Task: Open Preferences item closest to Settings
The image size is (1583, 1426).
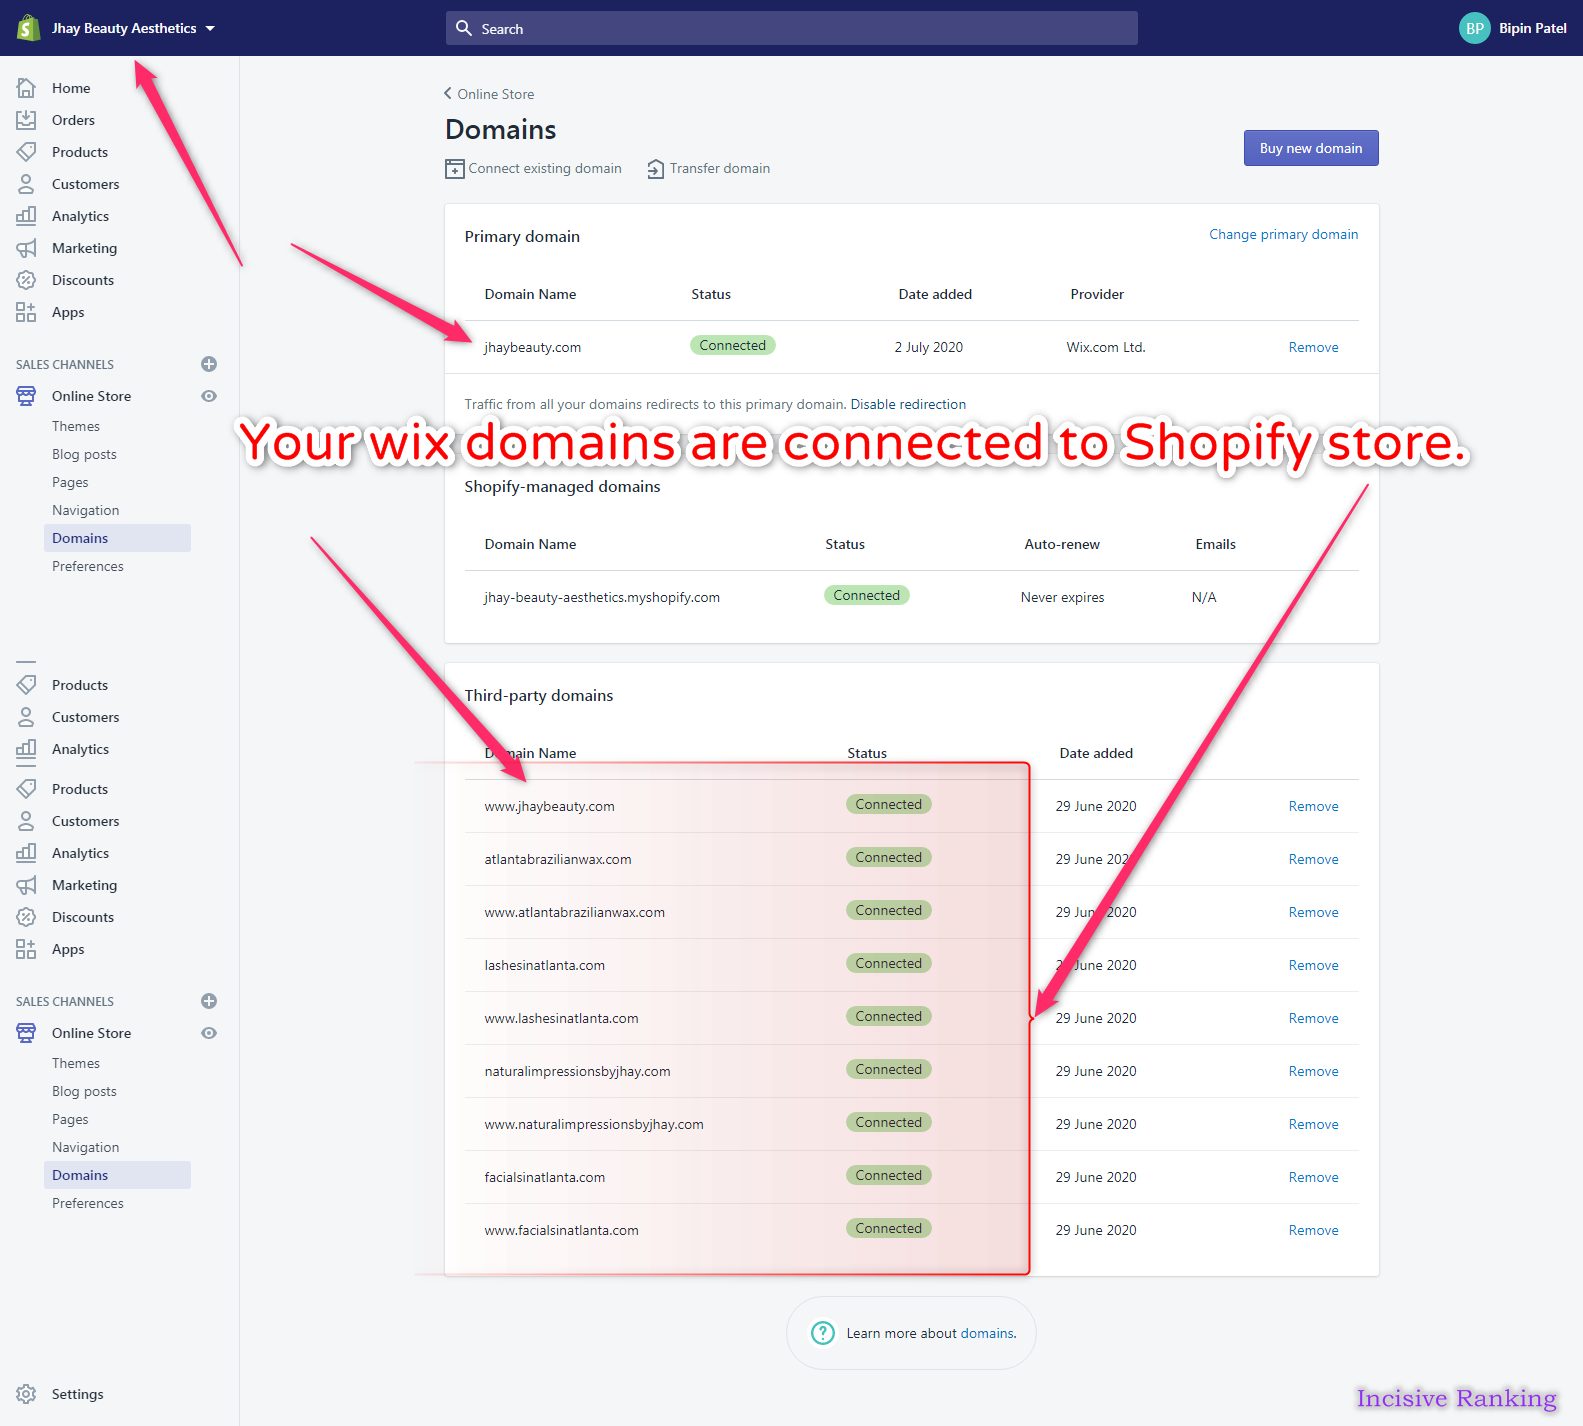Action: click(88, 1203)
